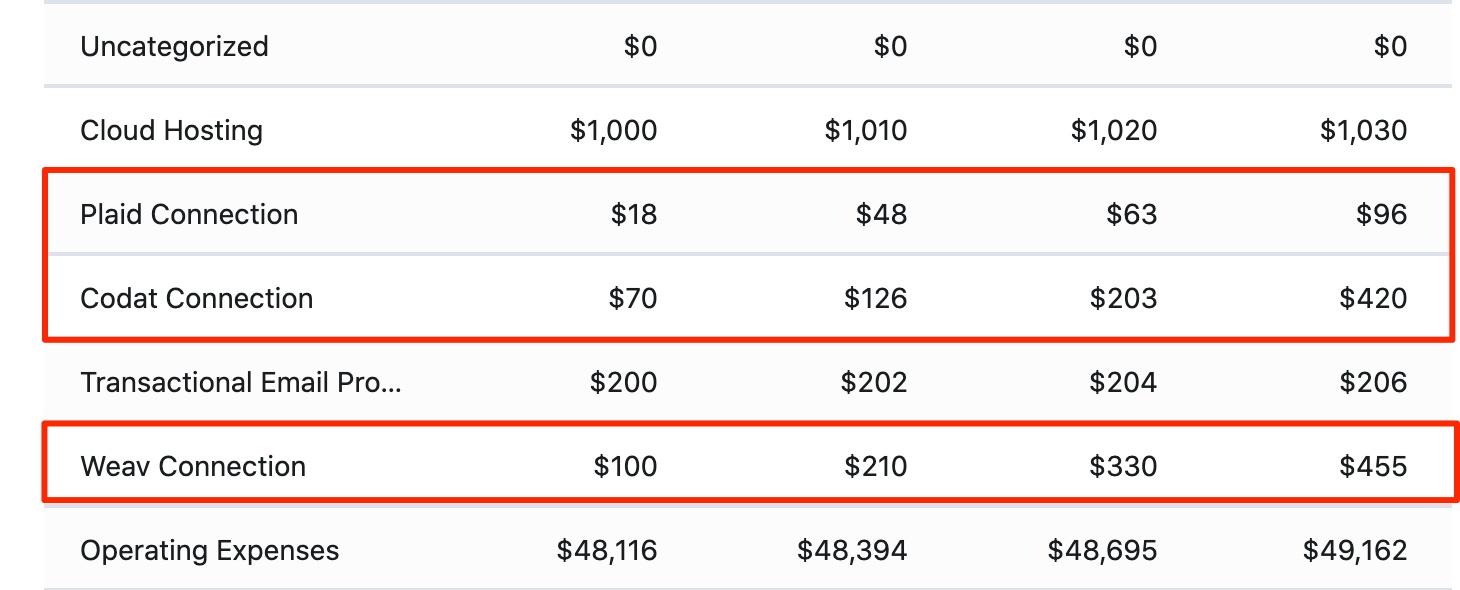Select the $18 Plaid Connection cell
This screenshot has width=1460, height=590.
[x=634, y=215]
